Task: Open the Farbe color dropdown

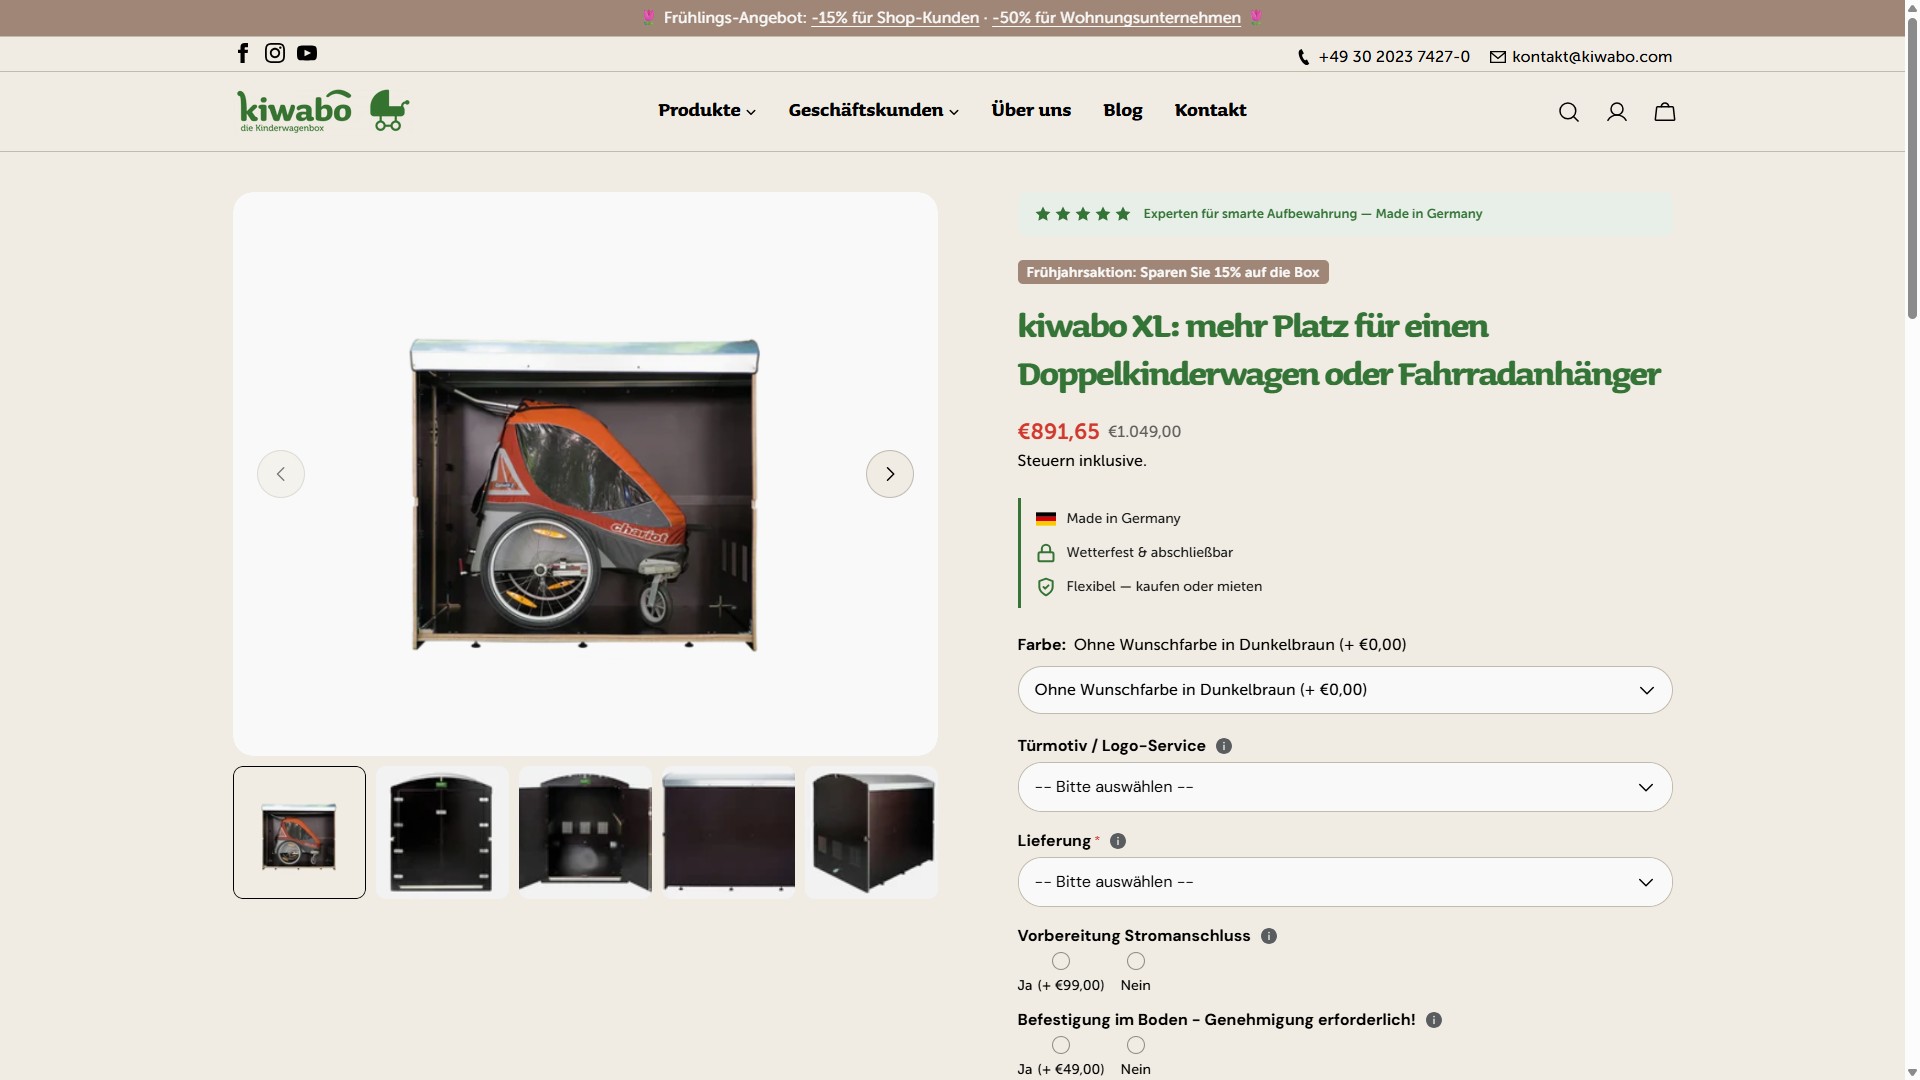Action: tap(1344, 690)
